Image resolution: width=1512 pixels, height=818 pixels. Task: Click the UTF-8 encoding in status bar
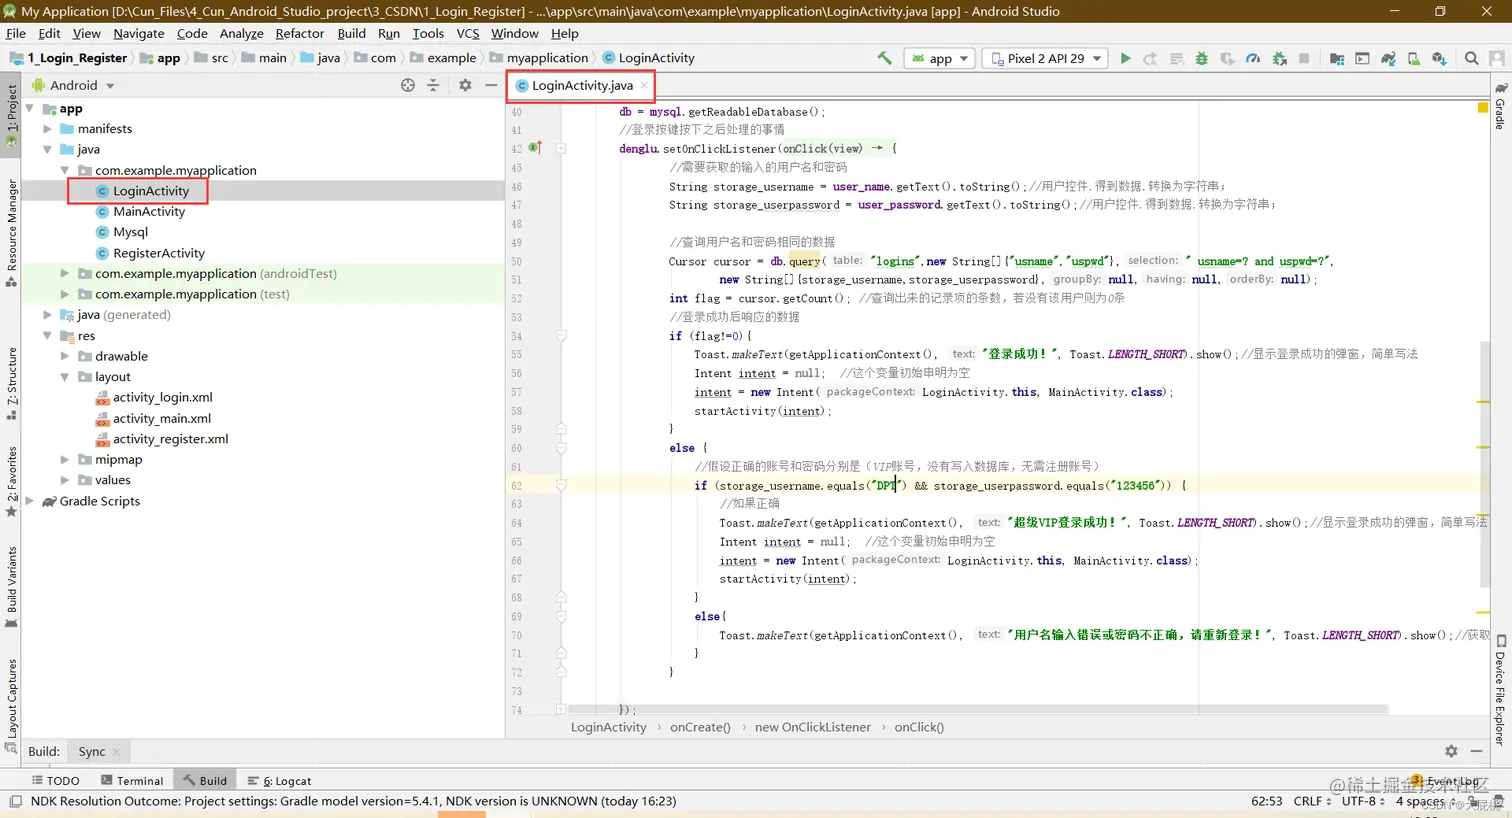pos(1363,801)
